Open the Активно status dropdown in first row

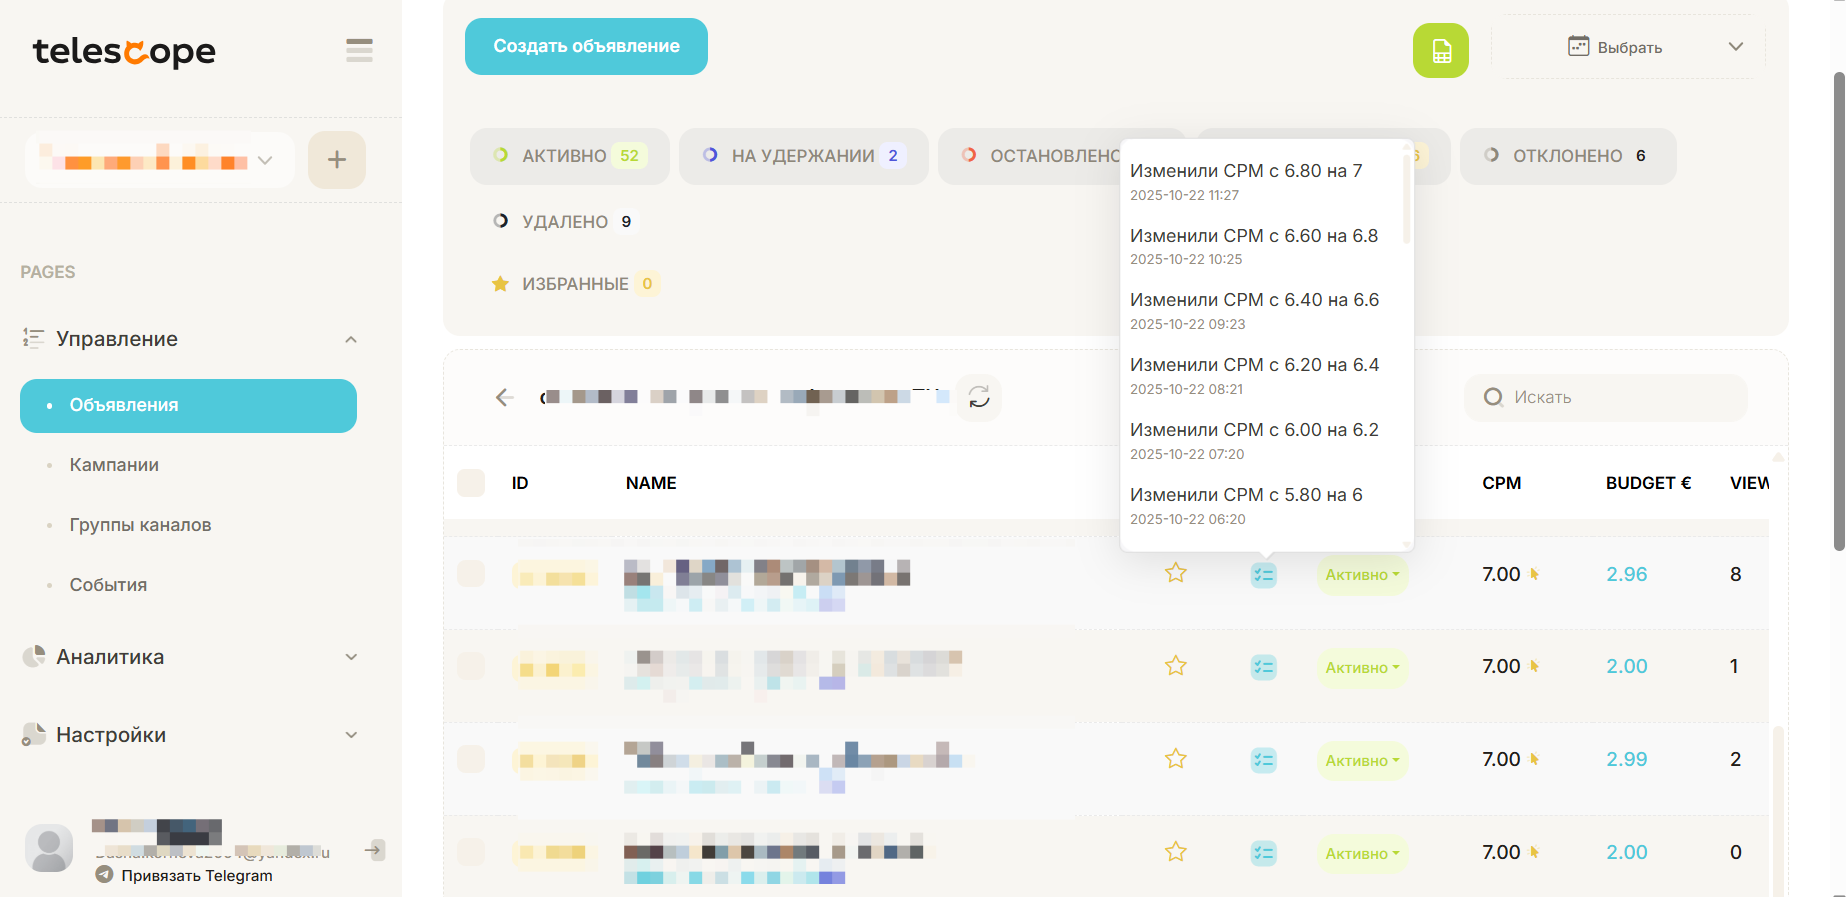point(1361,575)
